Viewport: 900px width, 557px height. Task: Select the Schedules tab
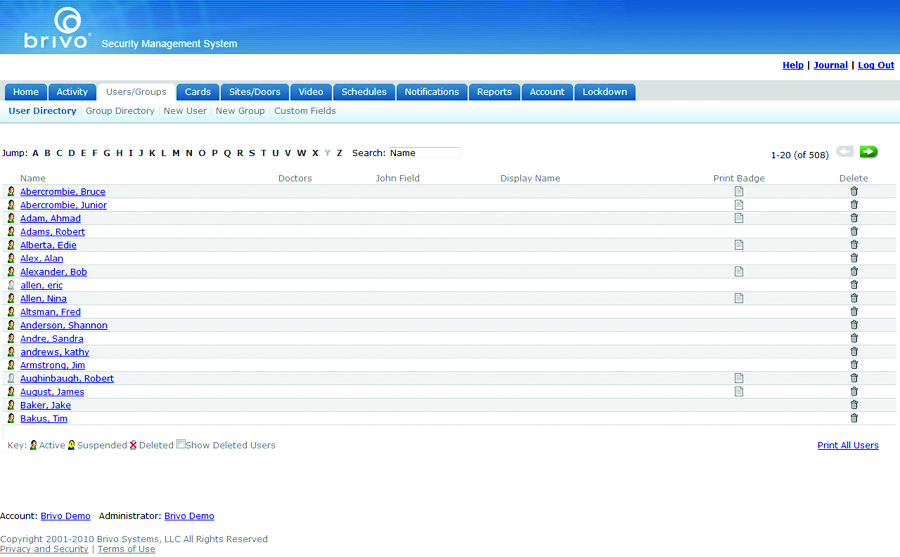click(364, 92)
